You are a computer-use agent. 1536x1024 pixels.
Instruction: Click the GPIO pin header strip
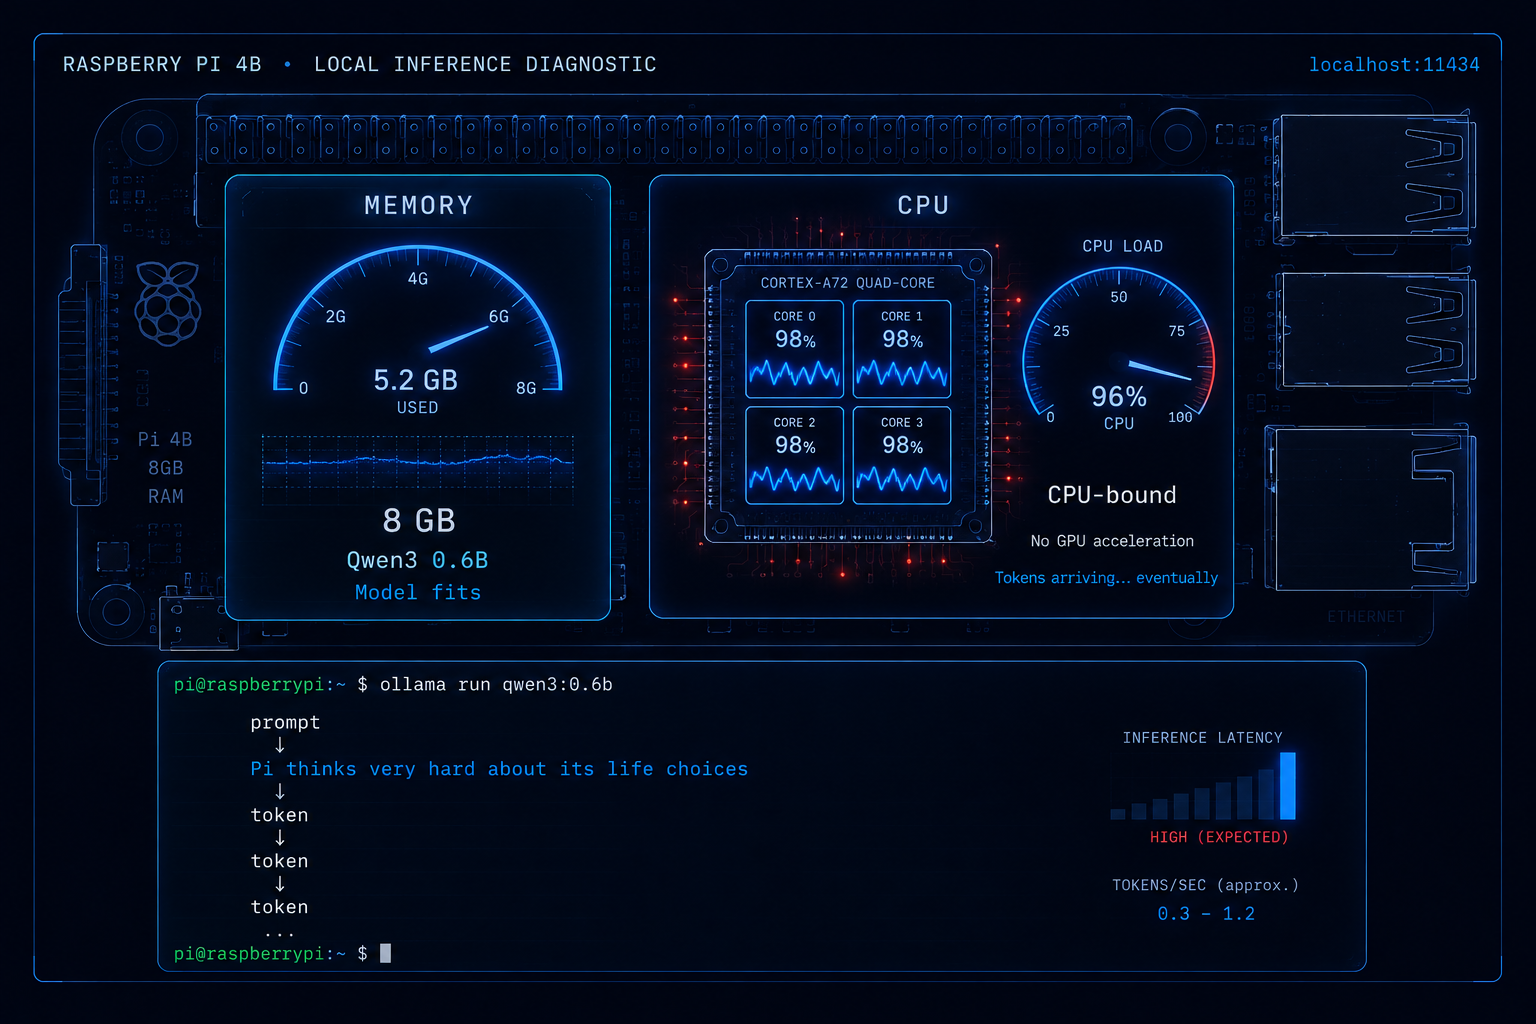point(668,138)
